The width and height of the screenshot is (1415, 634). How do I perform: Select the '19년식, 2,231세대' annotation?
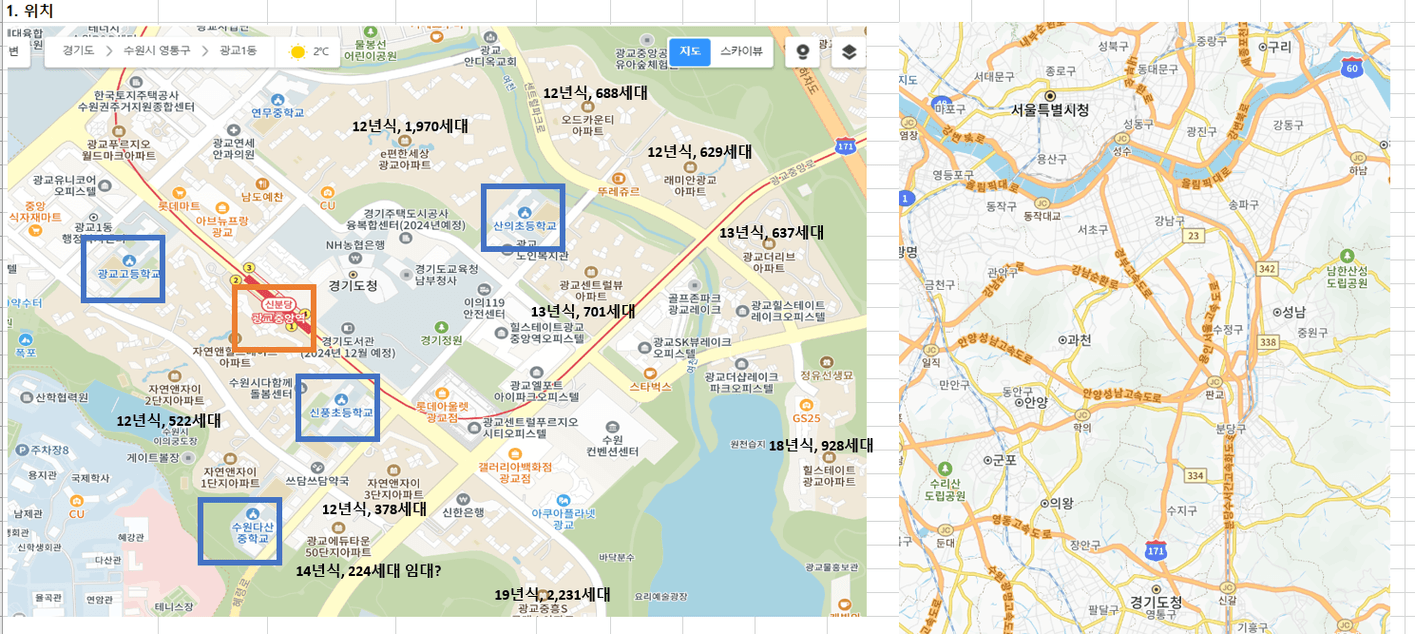(553, 594)
